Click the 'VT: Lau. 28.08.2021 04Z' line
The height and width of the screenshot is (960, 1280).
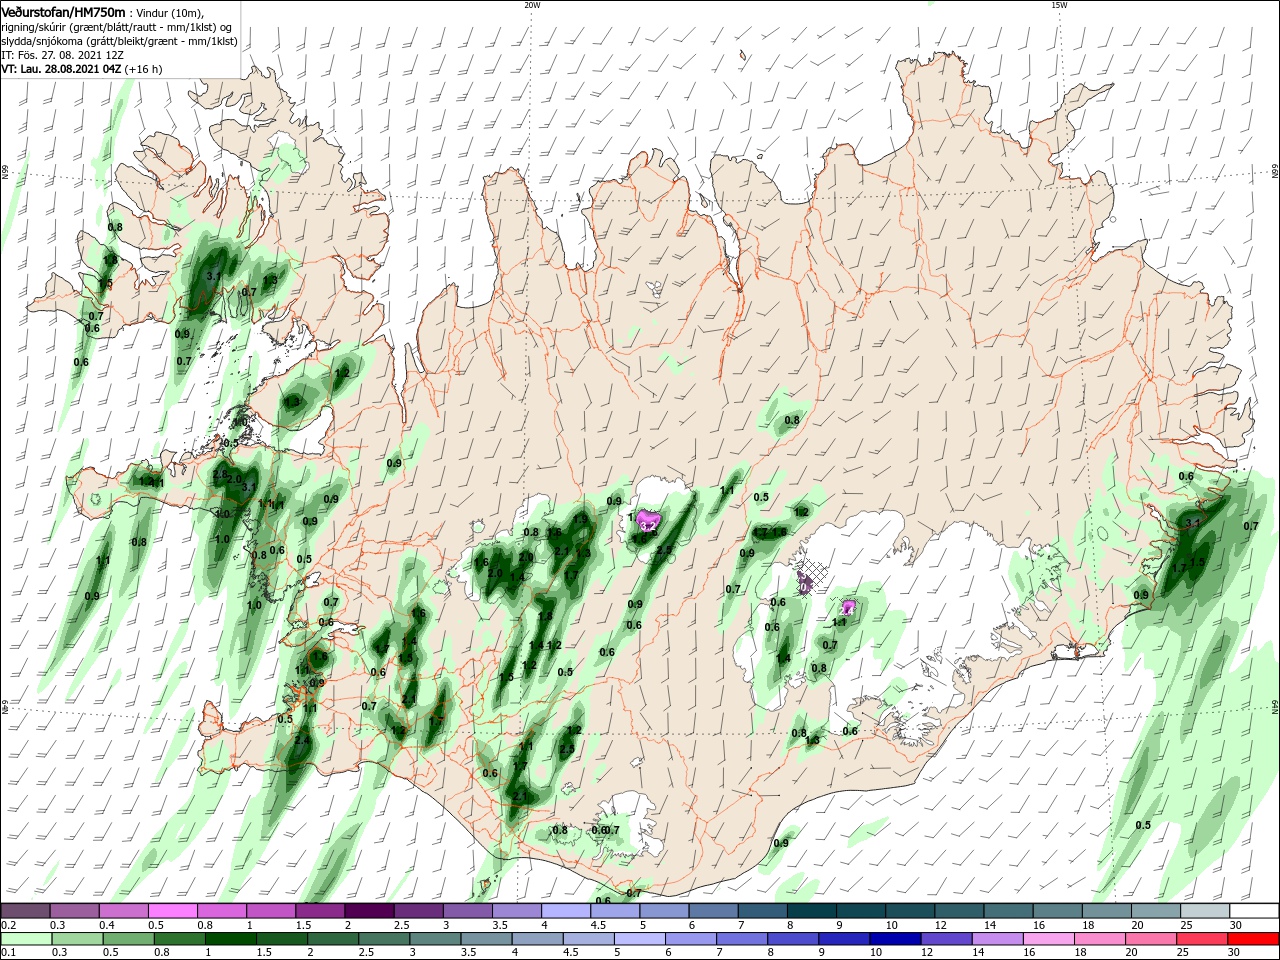pyautogui.click(x=62, y=69)
